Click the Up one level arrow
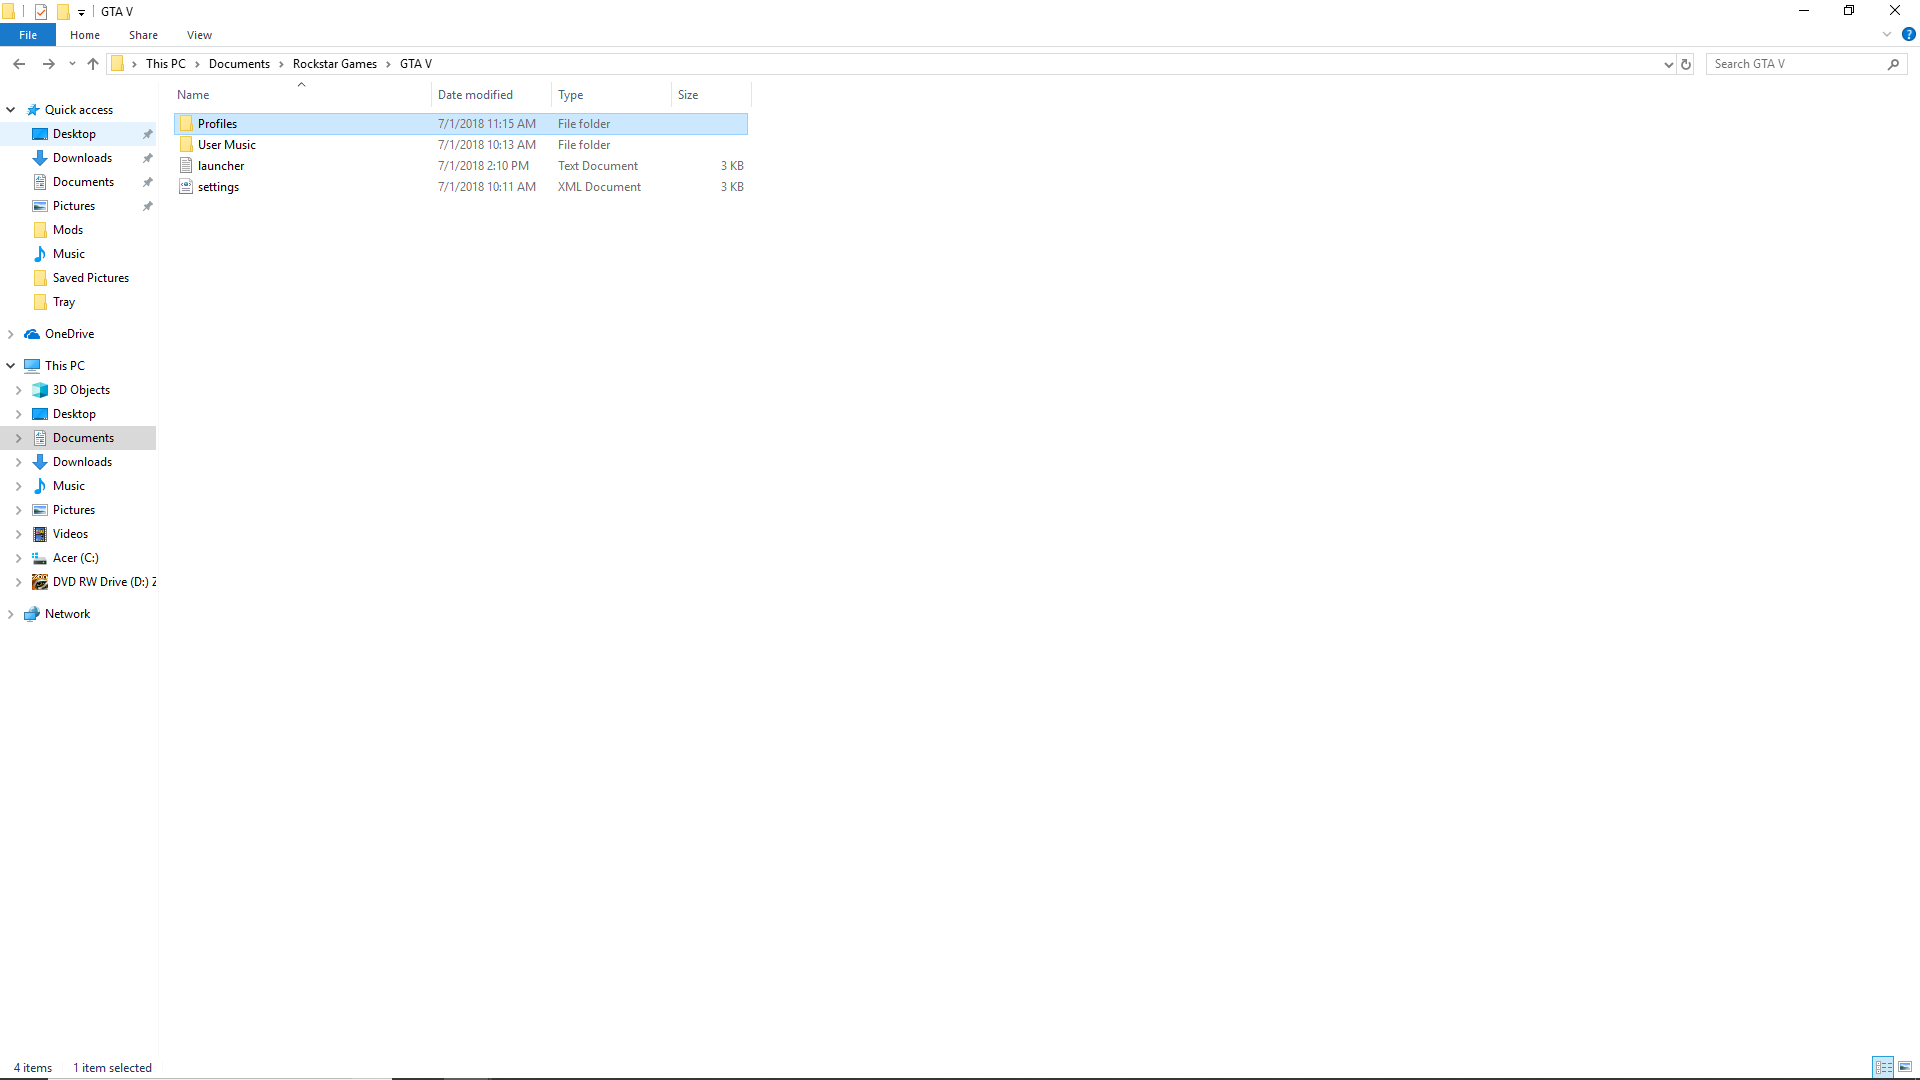The image size is (1920, 1080). (x=93, y=64)
